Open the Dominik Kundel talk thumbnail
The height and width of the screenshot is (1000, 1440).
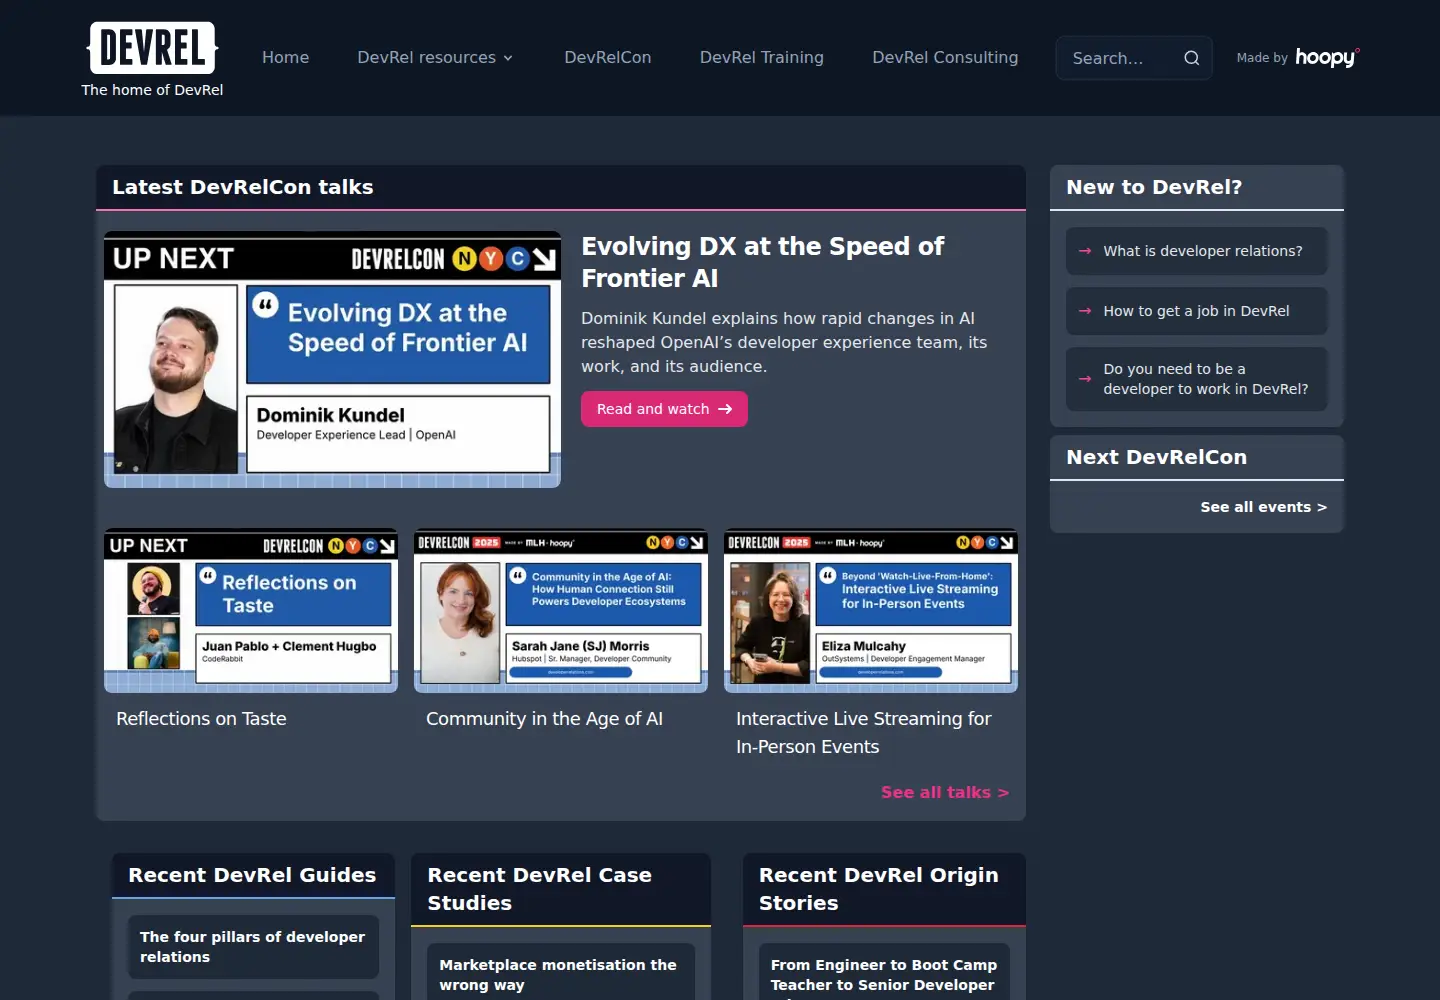click(x=332, y=360)
